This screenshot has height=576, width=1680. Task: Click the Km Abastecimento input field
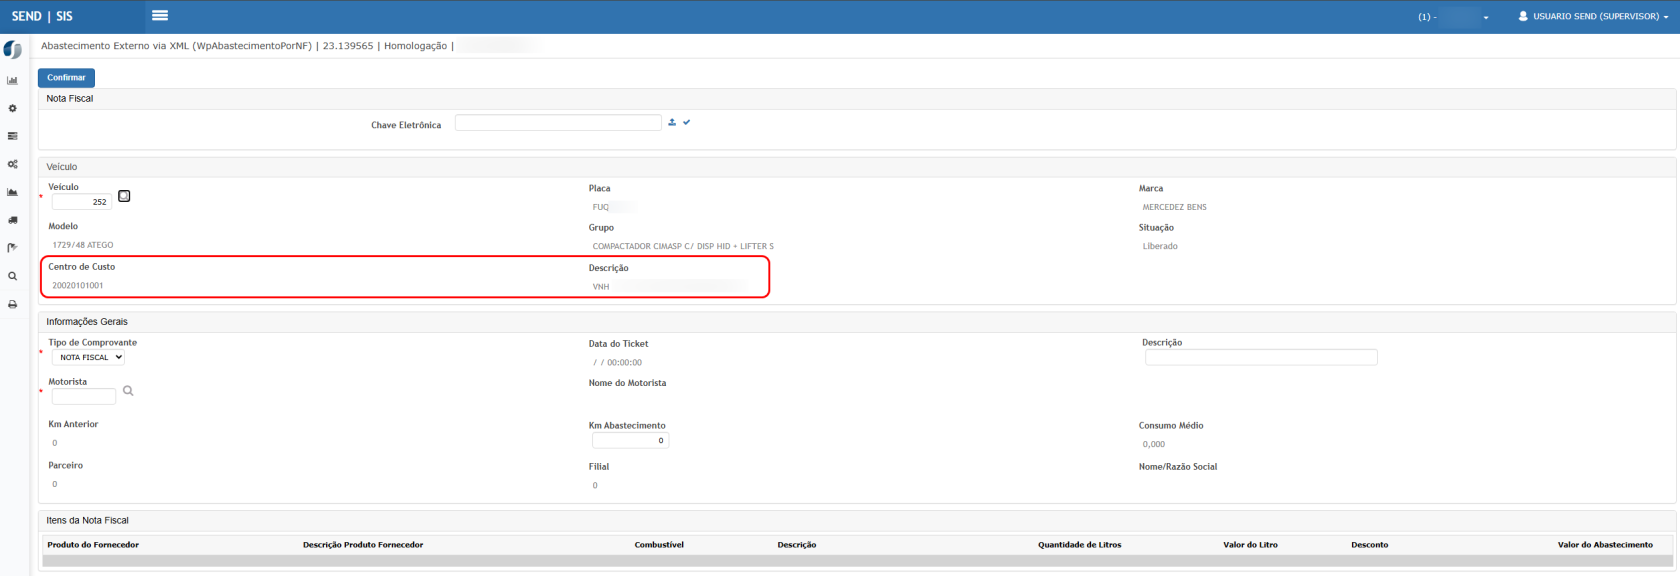coord(630,440)
